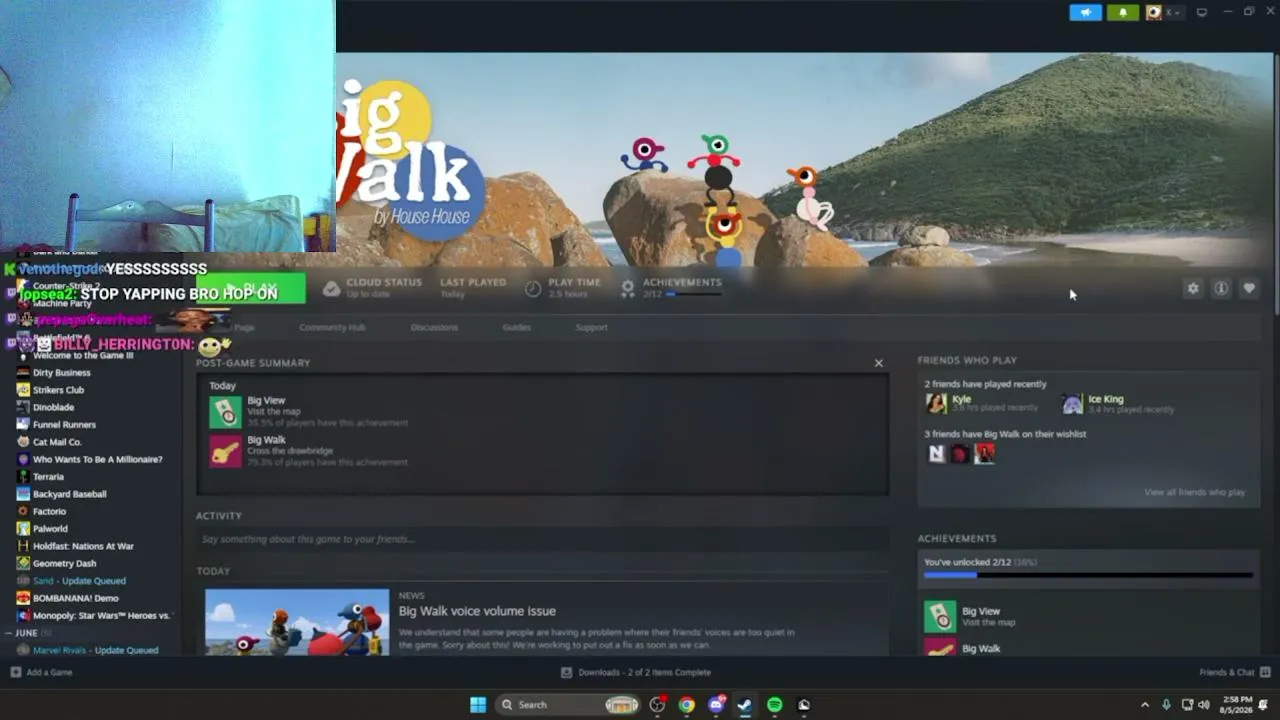The image size is (1280, 720).
Task: Select Holdfast: Nations At War
Action: point(83,546)
